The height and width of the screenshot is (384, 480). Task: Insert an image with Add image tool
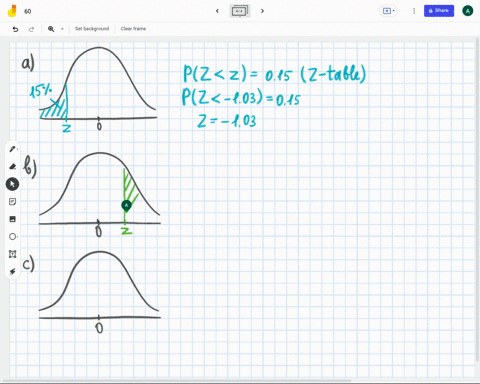[x=12, y=219]
